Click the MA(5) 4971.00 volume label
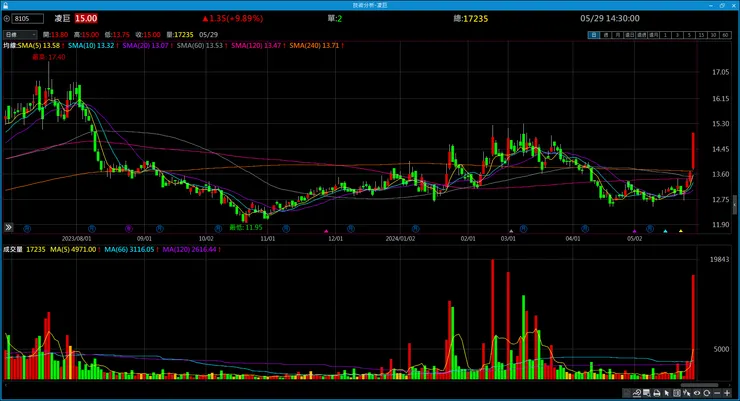The image size is (740, 401). pos(75,250)
